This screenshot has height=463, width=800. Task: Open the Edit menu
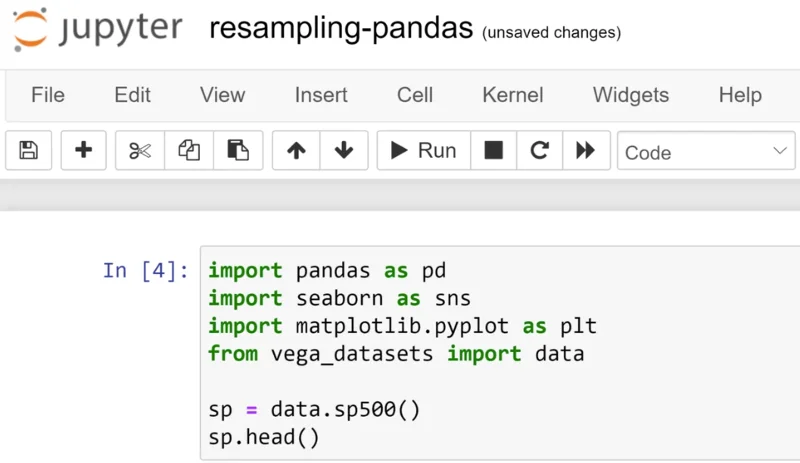[132, 95]
